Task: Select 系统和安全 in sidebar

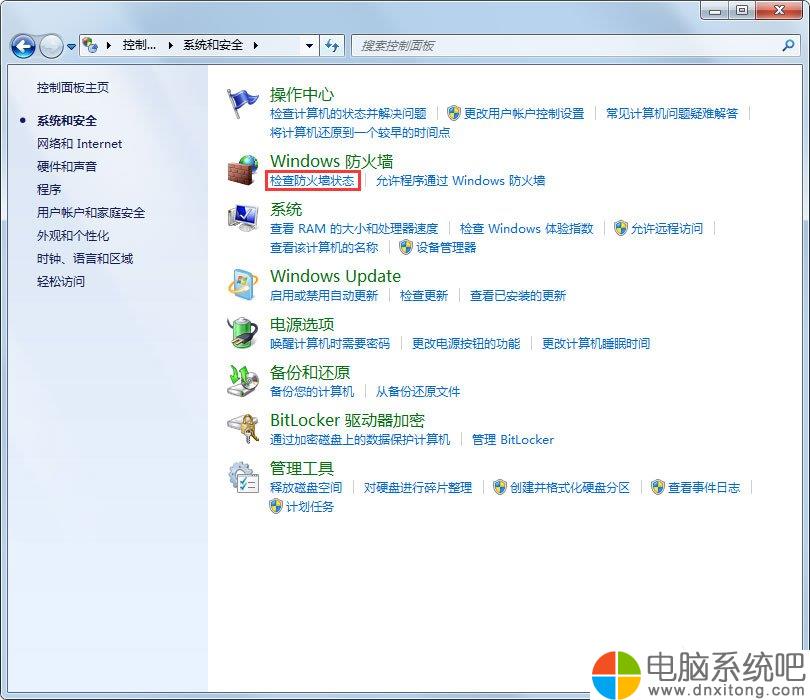Action: (67, 121)
